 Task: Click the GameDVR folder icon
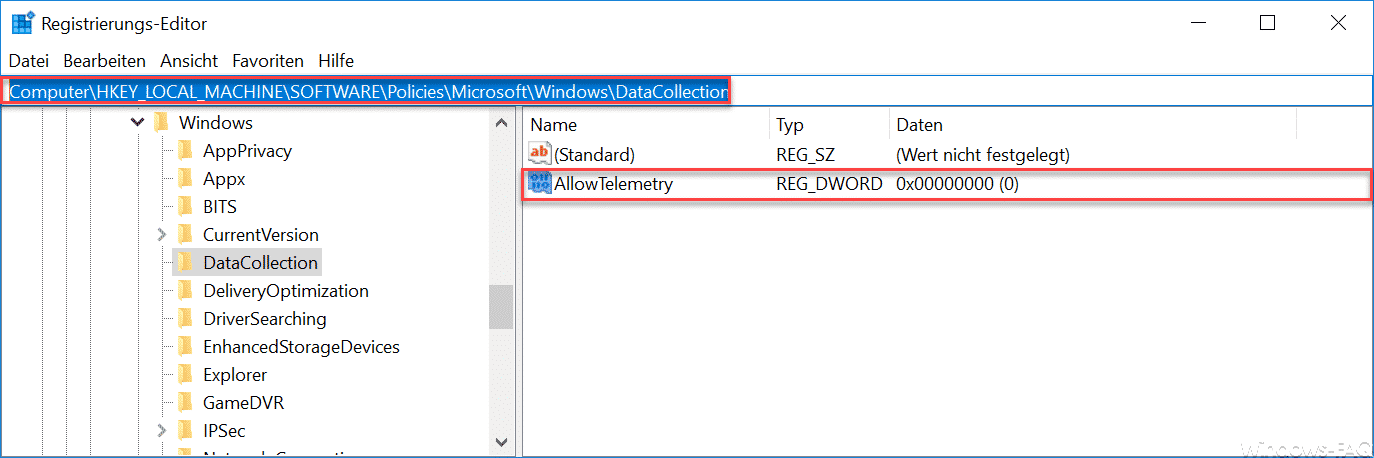(x=185, y=403)
